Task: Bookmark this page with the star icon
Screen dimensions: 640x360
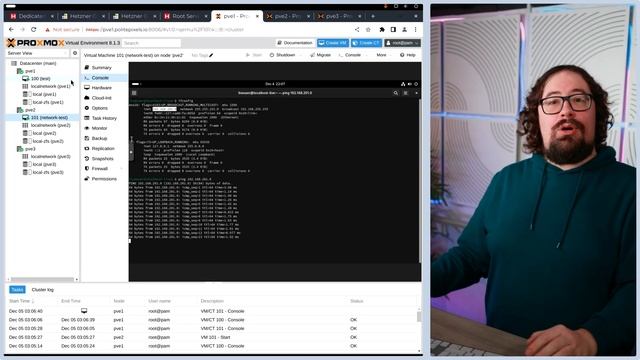Action: (368, 29)
